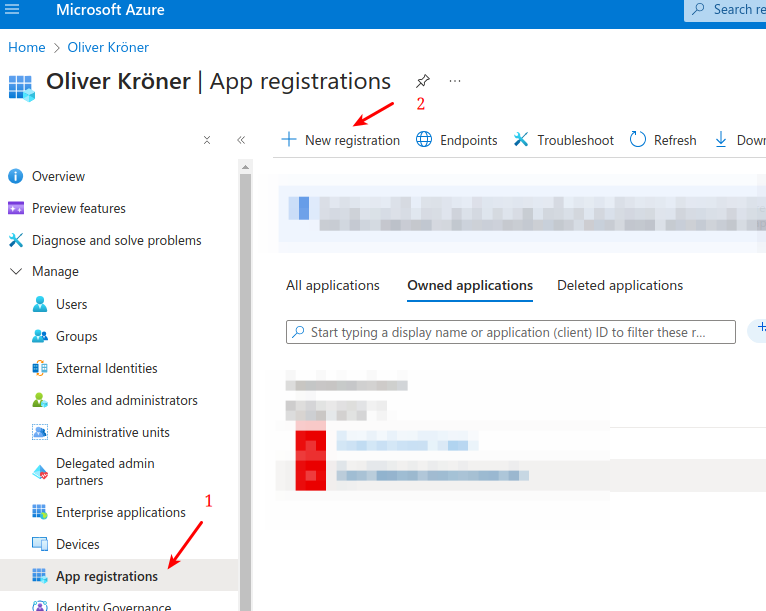Click the Refresh circular arrow icon

[638, 140]
